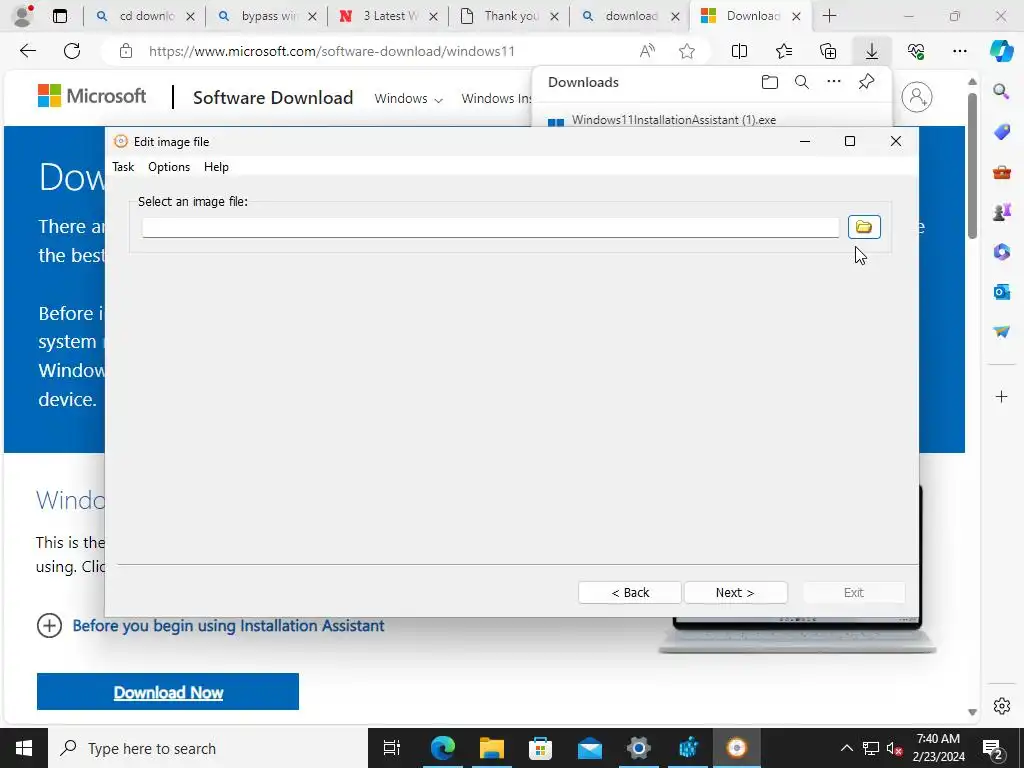Search downloads in Edge downloads panel
The height and width of the screenshot is (768, 1024).
(802, 82)
